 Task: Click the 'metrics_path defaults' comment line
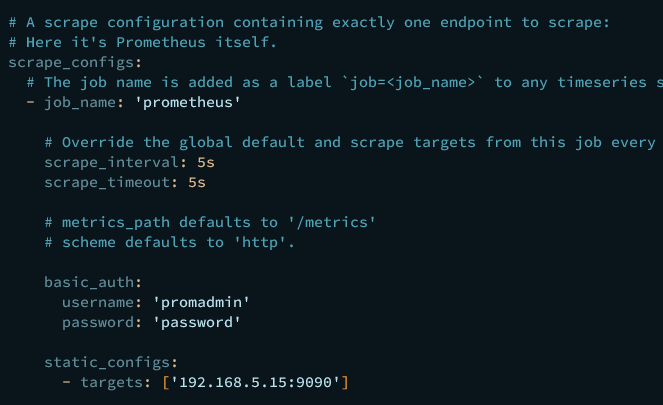point(210,222)
